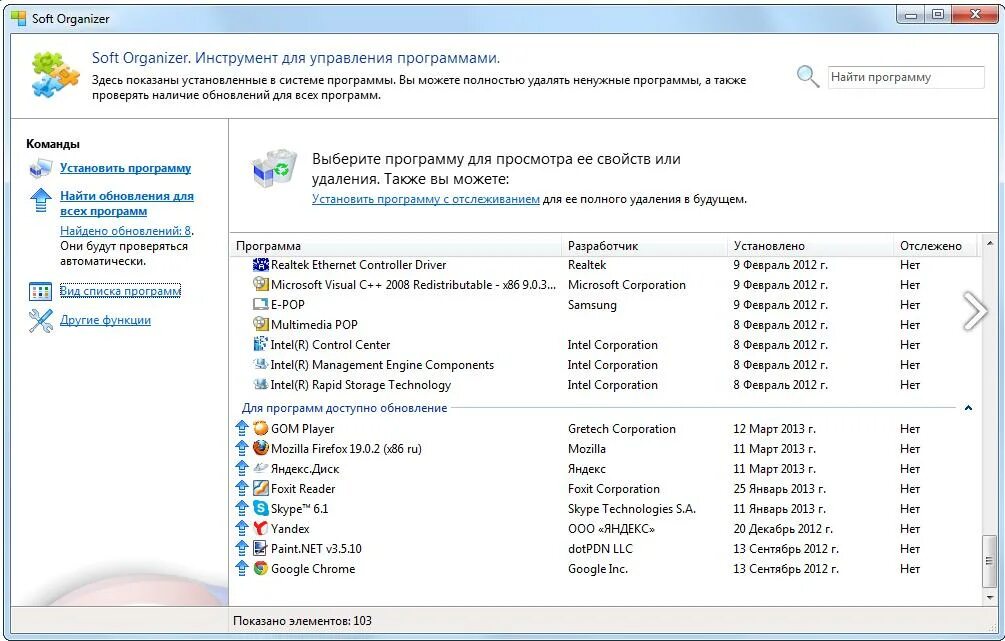The width and height of the screenshot is (1005, 641).
Task: Click the update arrow beside Skype 6.1
Action: click(242, 508)
